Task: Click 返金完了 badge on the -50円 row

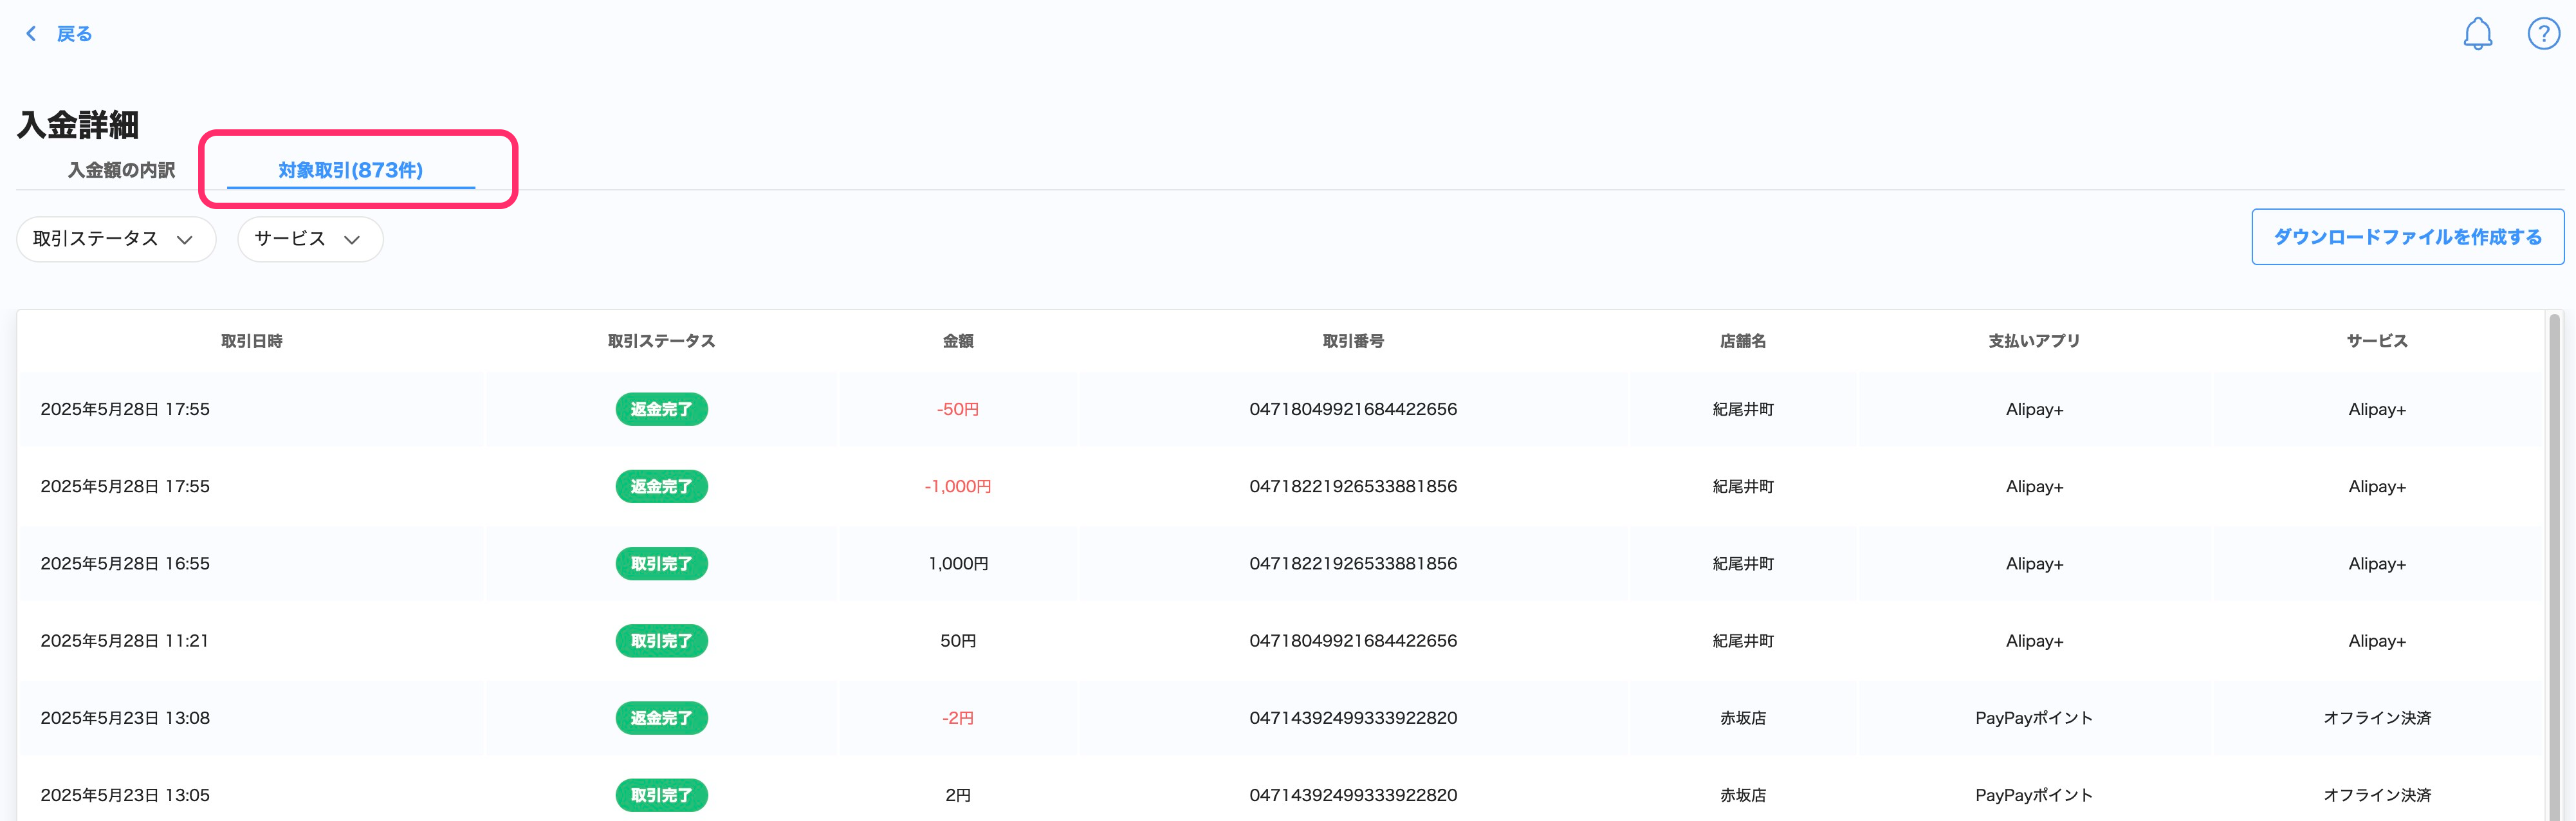Action: coord(661,409)
